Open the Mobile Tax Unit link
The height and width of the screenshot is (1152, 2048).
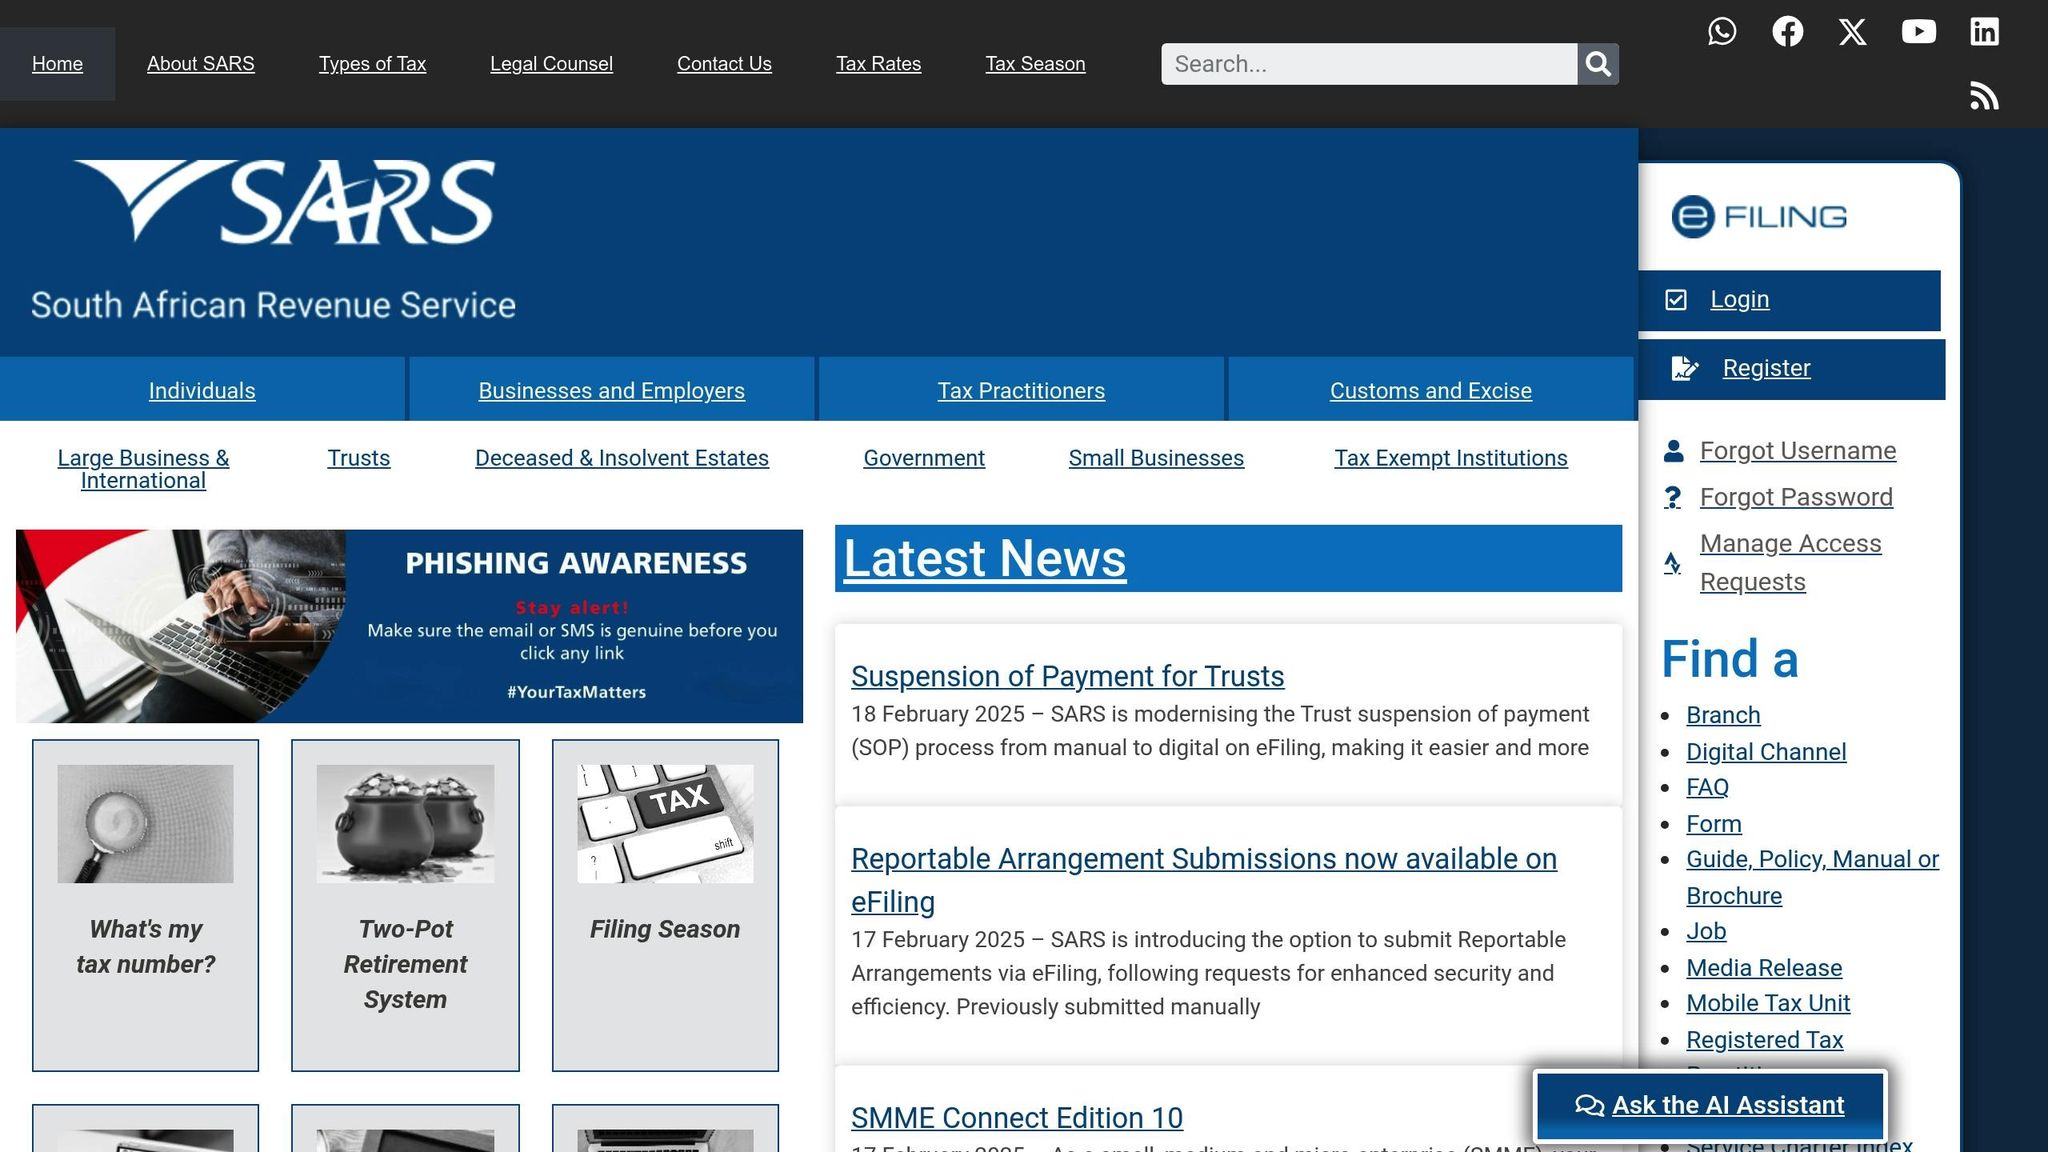(x=1768, y=1003)
